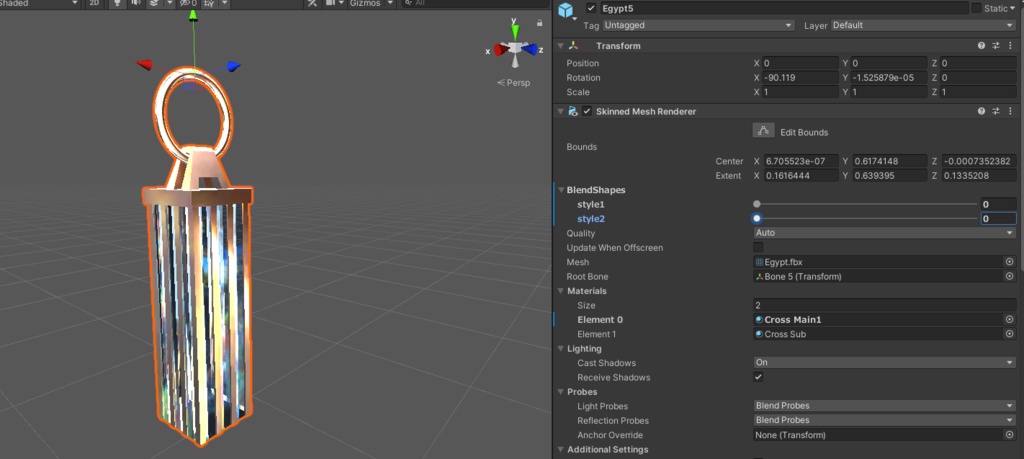Click the Position Y value field
Viewport: 1024px width, 459px height.
pos(889,63)
